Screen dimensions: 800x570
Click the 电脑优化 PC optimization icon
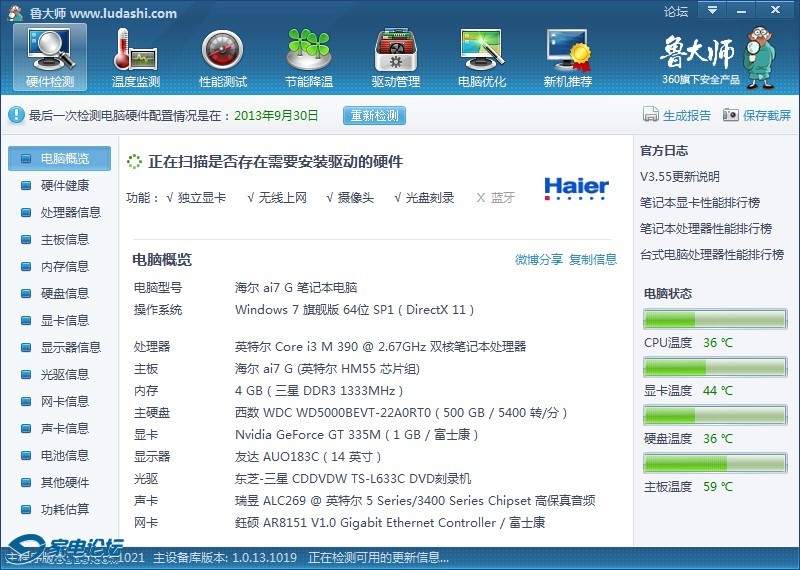tap(481, 56)
